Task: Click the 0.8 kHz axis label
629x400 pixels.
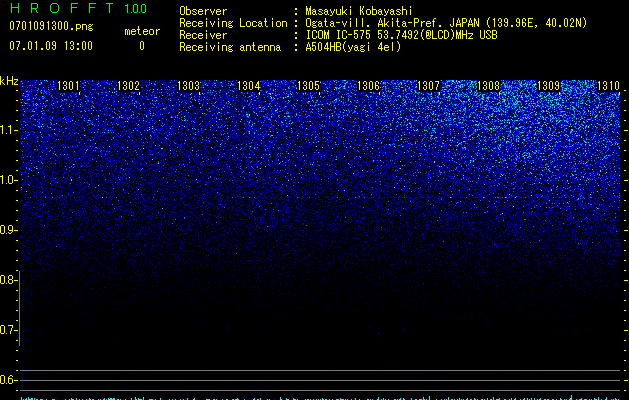Action: (x=8, y=280)
